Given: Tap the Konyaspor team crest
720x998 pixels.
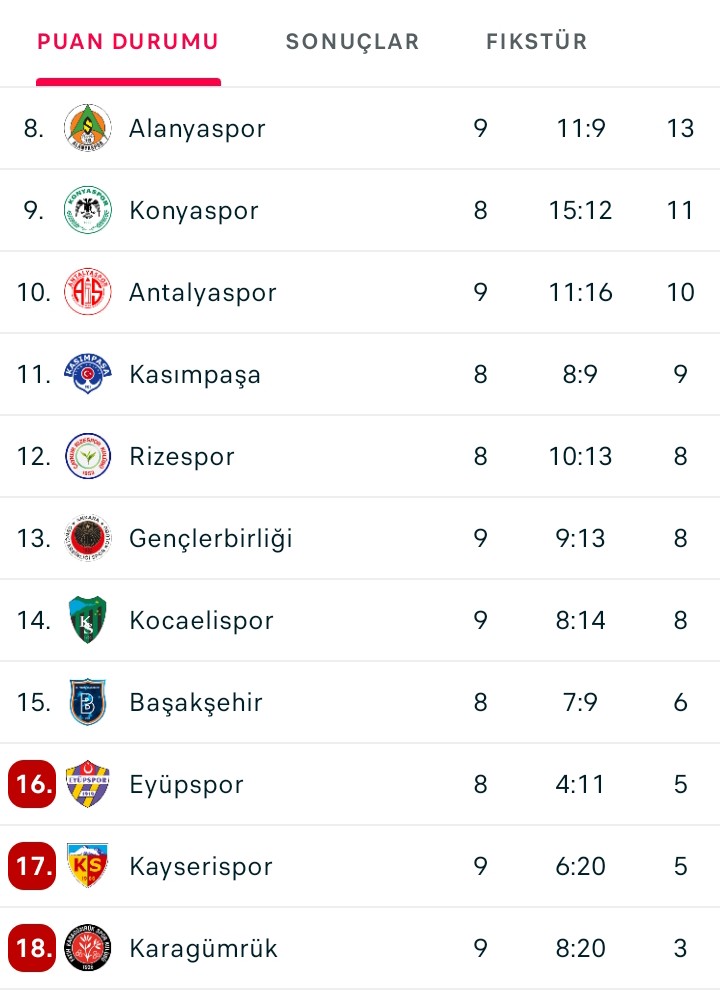Looking at the screenshot, I should [x=88, y=210].
